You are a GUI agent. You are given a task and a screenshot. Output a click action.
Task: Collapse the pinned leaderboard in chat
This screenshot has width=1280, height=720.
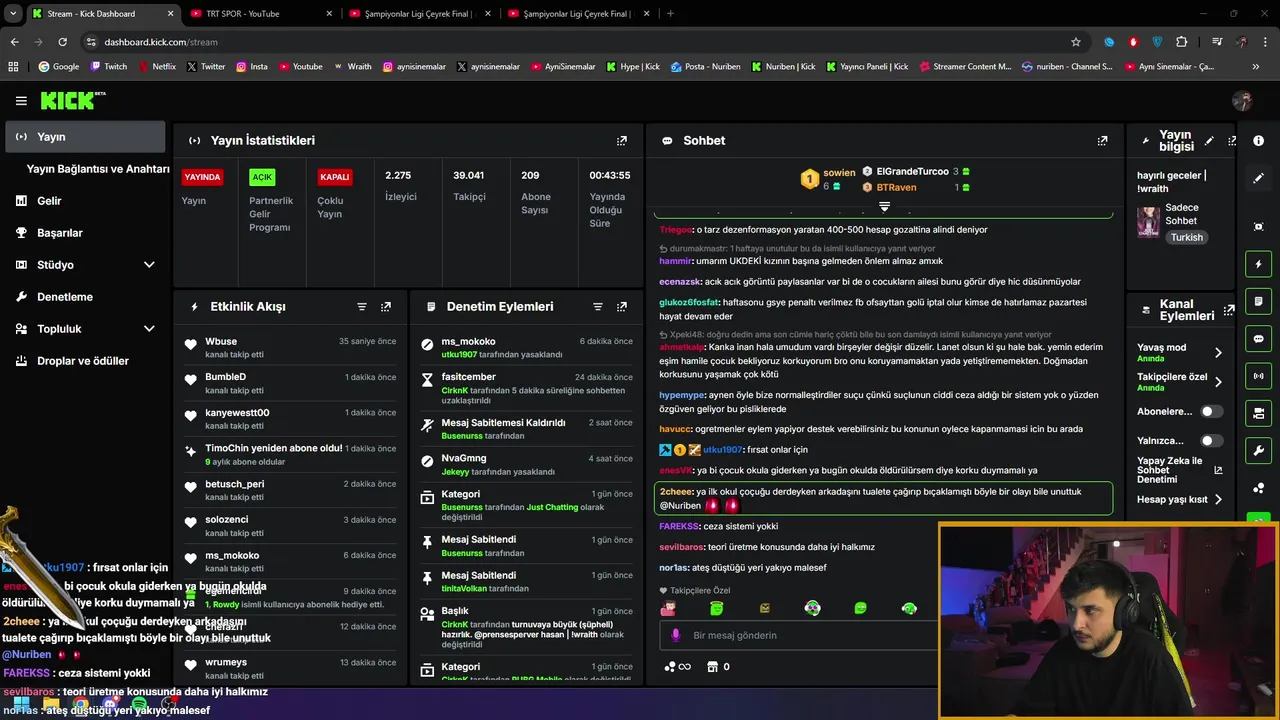pyautogui.click(x=884, y=206)
